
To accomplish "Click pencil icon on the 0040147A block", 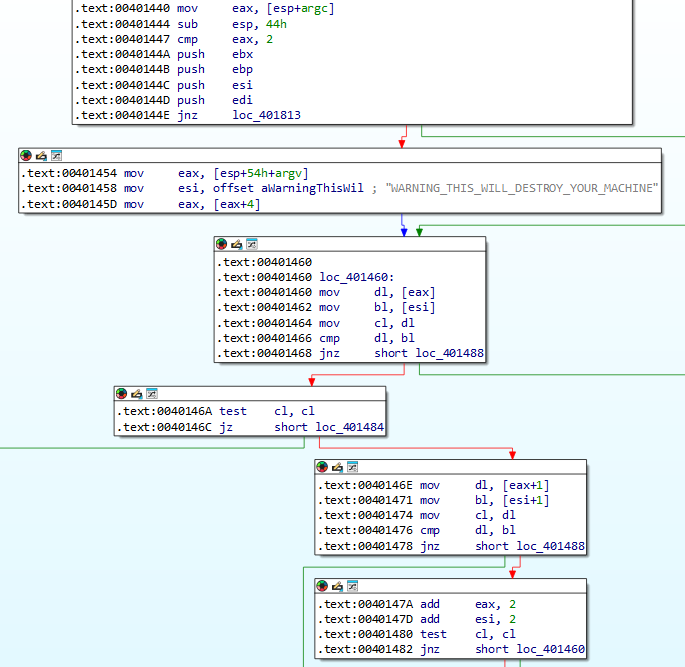I will point(338,585).
